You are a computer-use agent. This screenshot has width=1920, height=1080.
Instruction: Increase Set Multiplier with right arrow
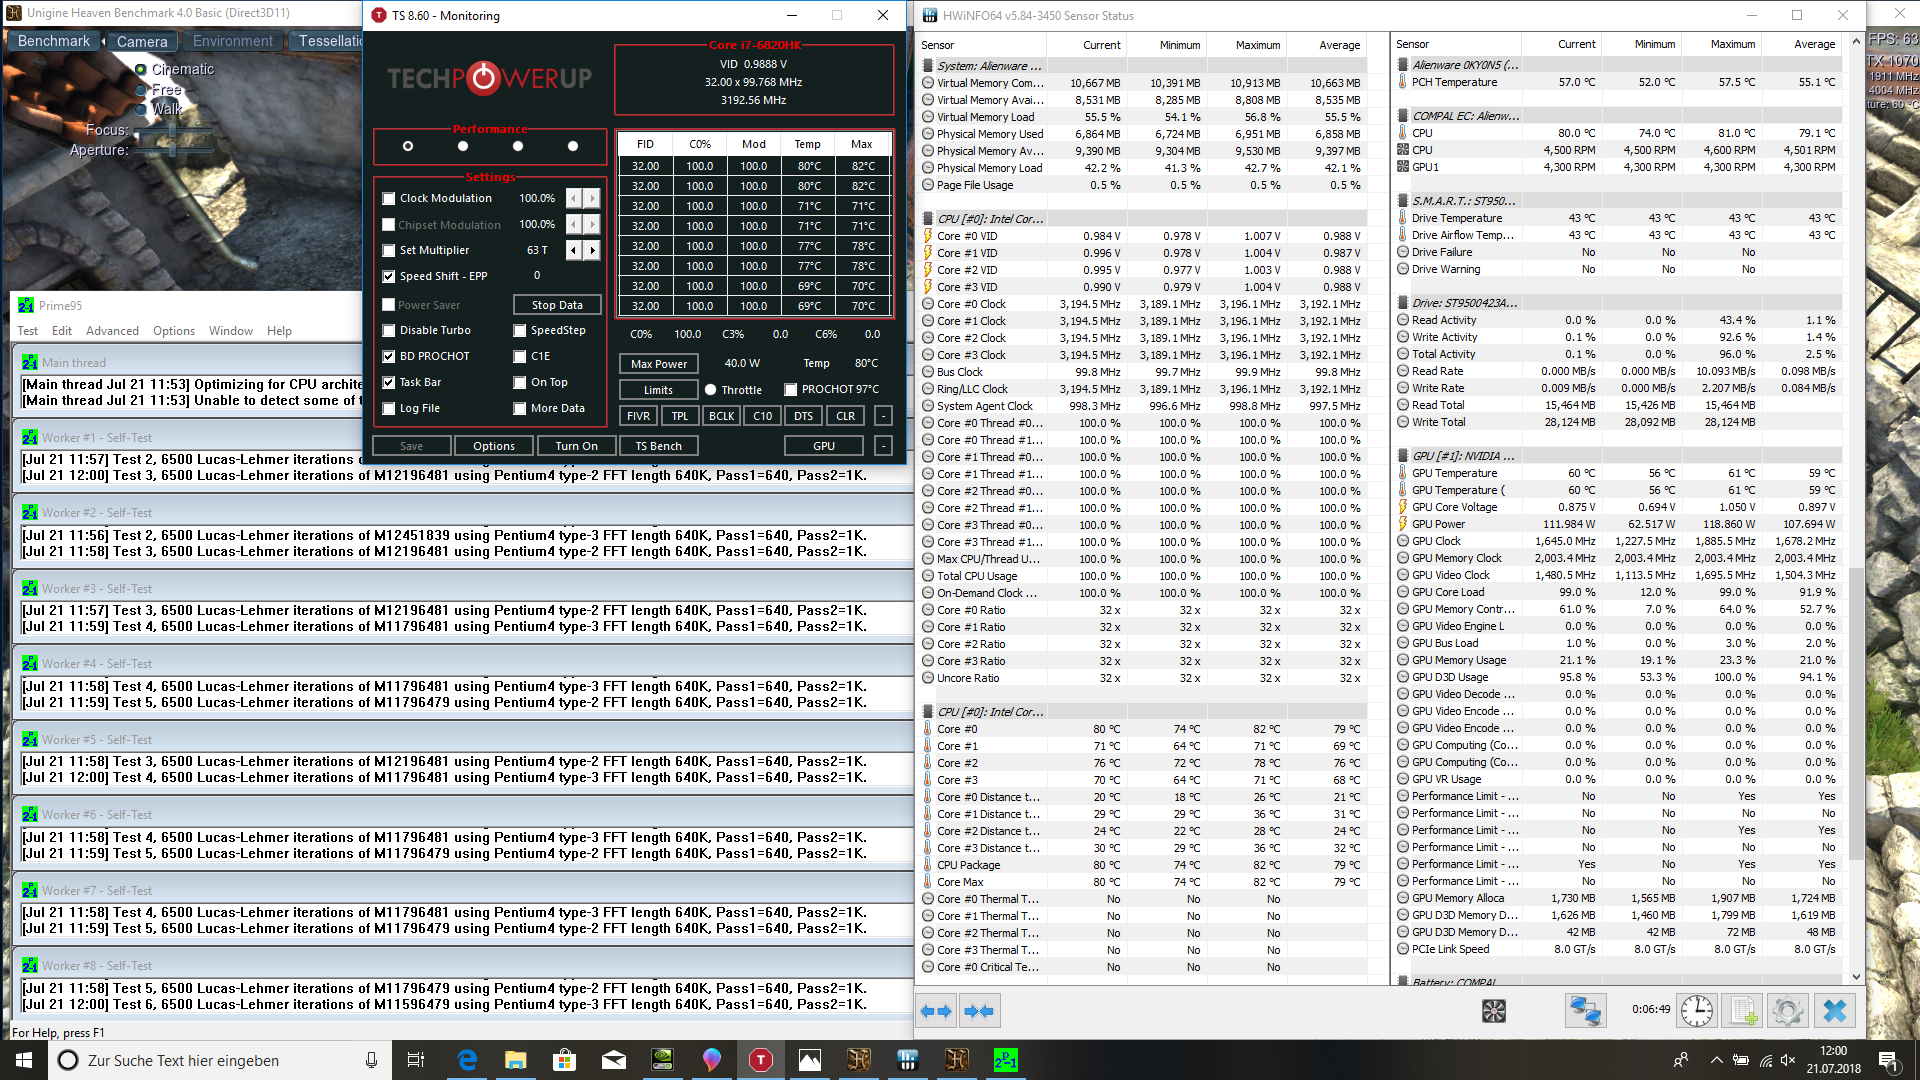click(x=593, y=251)
